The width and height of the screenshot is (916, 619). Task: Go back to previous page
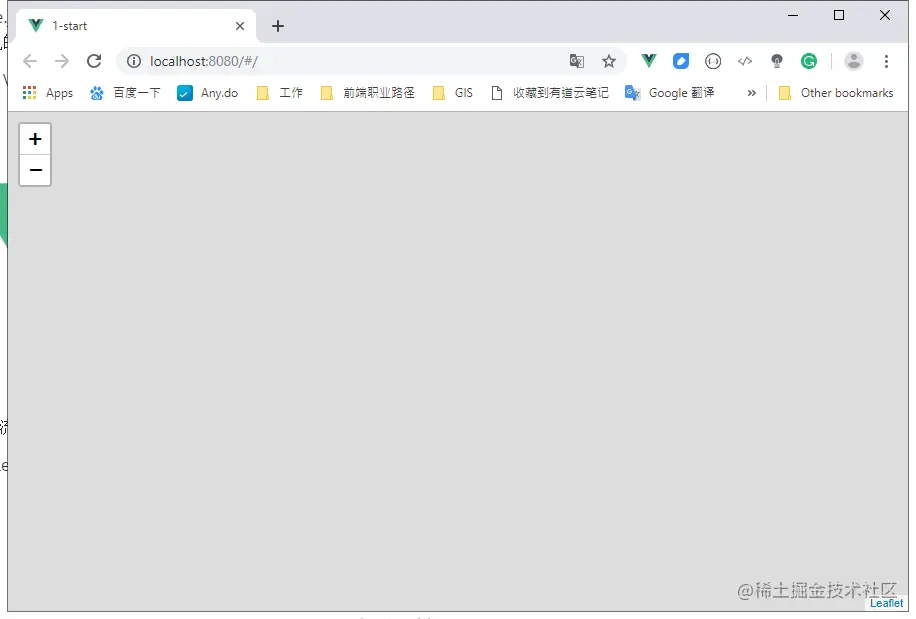[30, 61]
